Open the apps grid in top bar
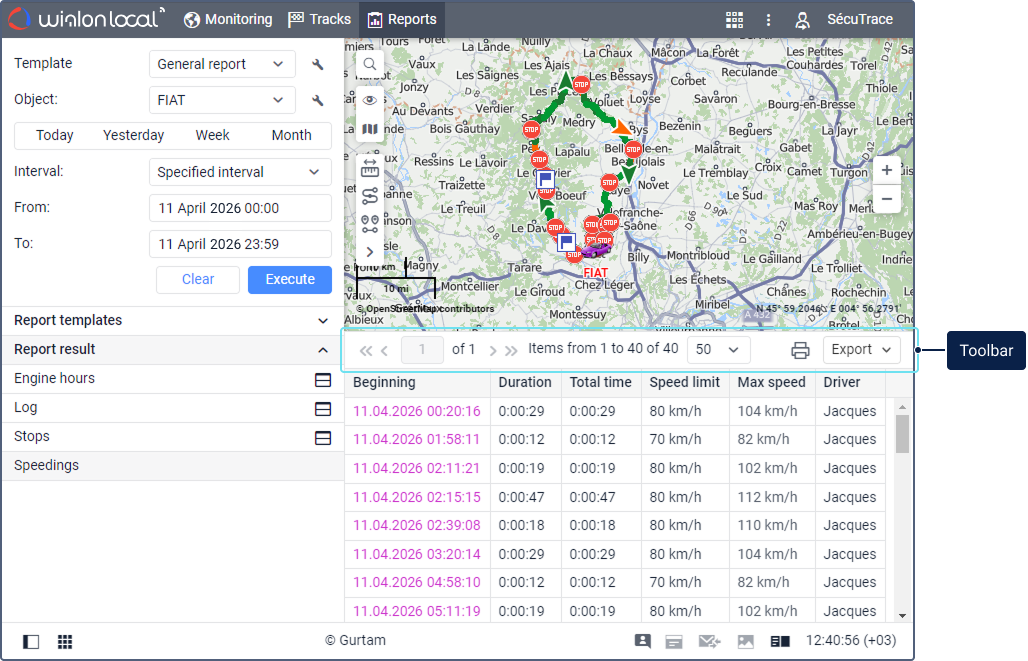 [x=735, y=20]
